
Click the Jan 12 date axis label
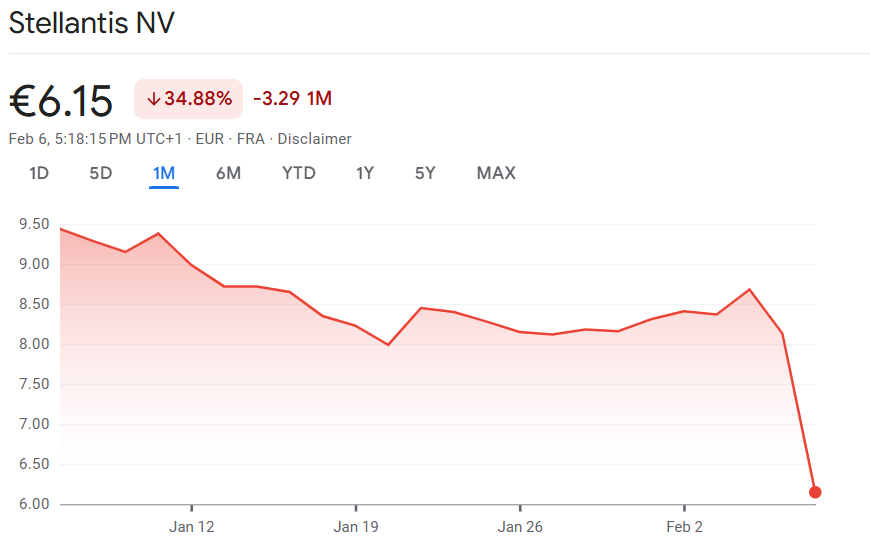click(191, 527)
